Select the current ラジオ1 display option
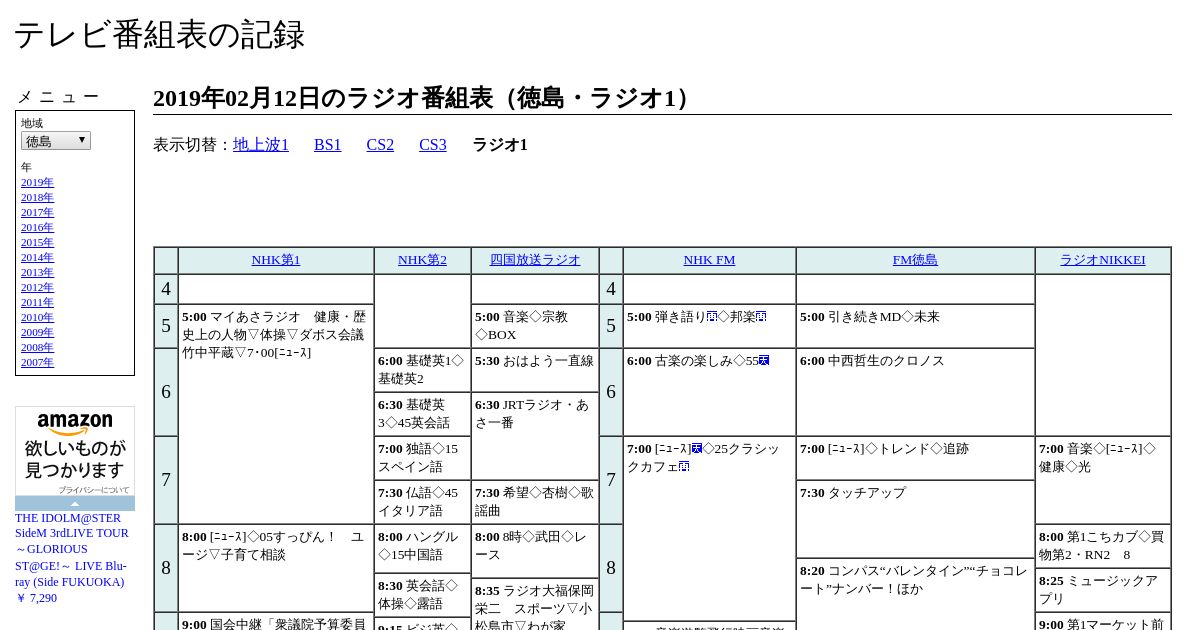This screenshot has height=630, width=1200. pyautogui.click(x=500, y=145)
